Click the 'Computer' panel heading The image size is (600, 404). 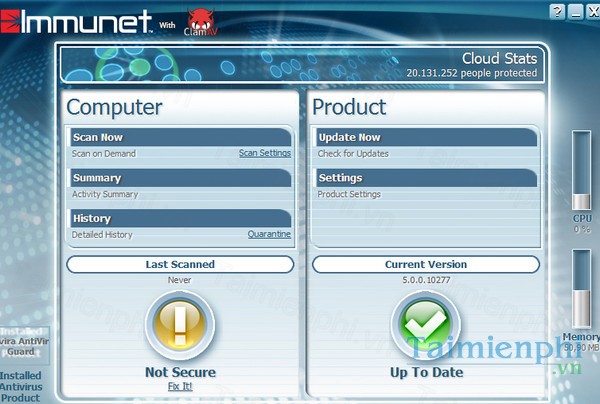[x=114, y=107]
